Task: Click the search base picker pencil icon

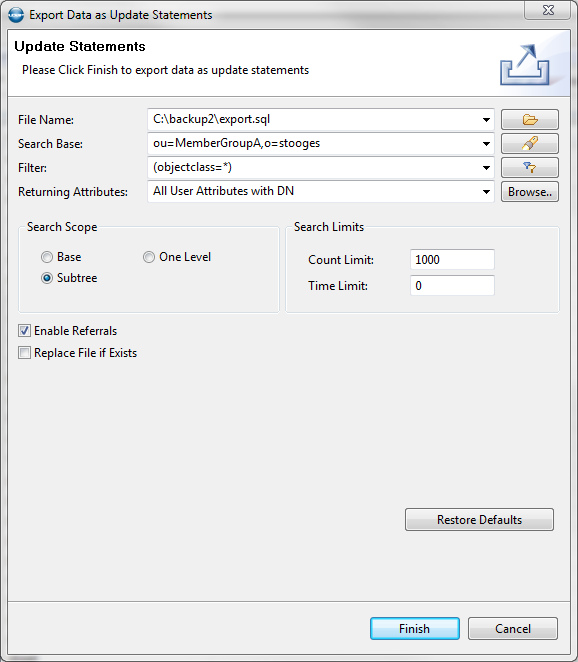Action: pos(529,144)
